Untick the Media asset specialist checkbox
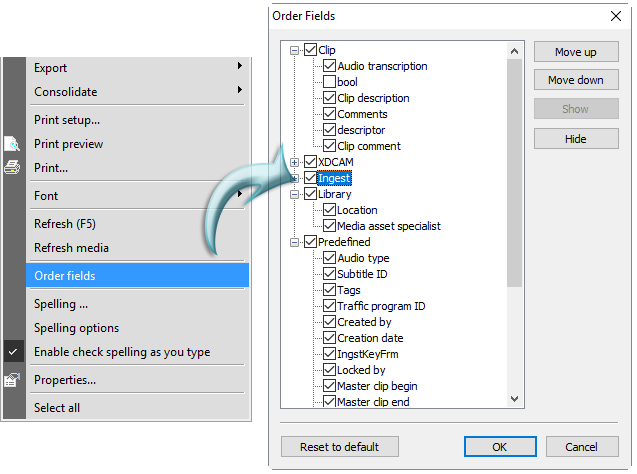The height and width of the screenshot is (474, 637). click(x=329, y=226)
